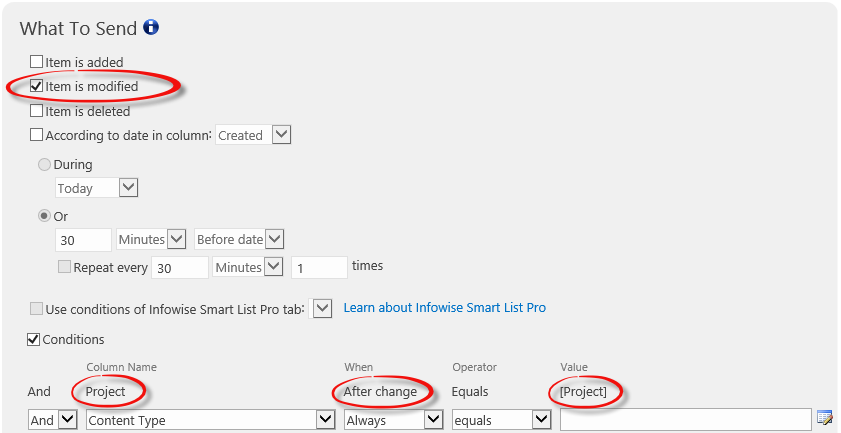Click the blue info icon beside What To Send
This screenshot has width=841, height=433.
(151, 27)
